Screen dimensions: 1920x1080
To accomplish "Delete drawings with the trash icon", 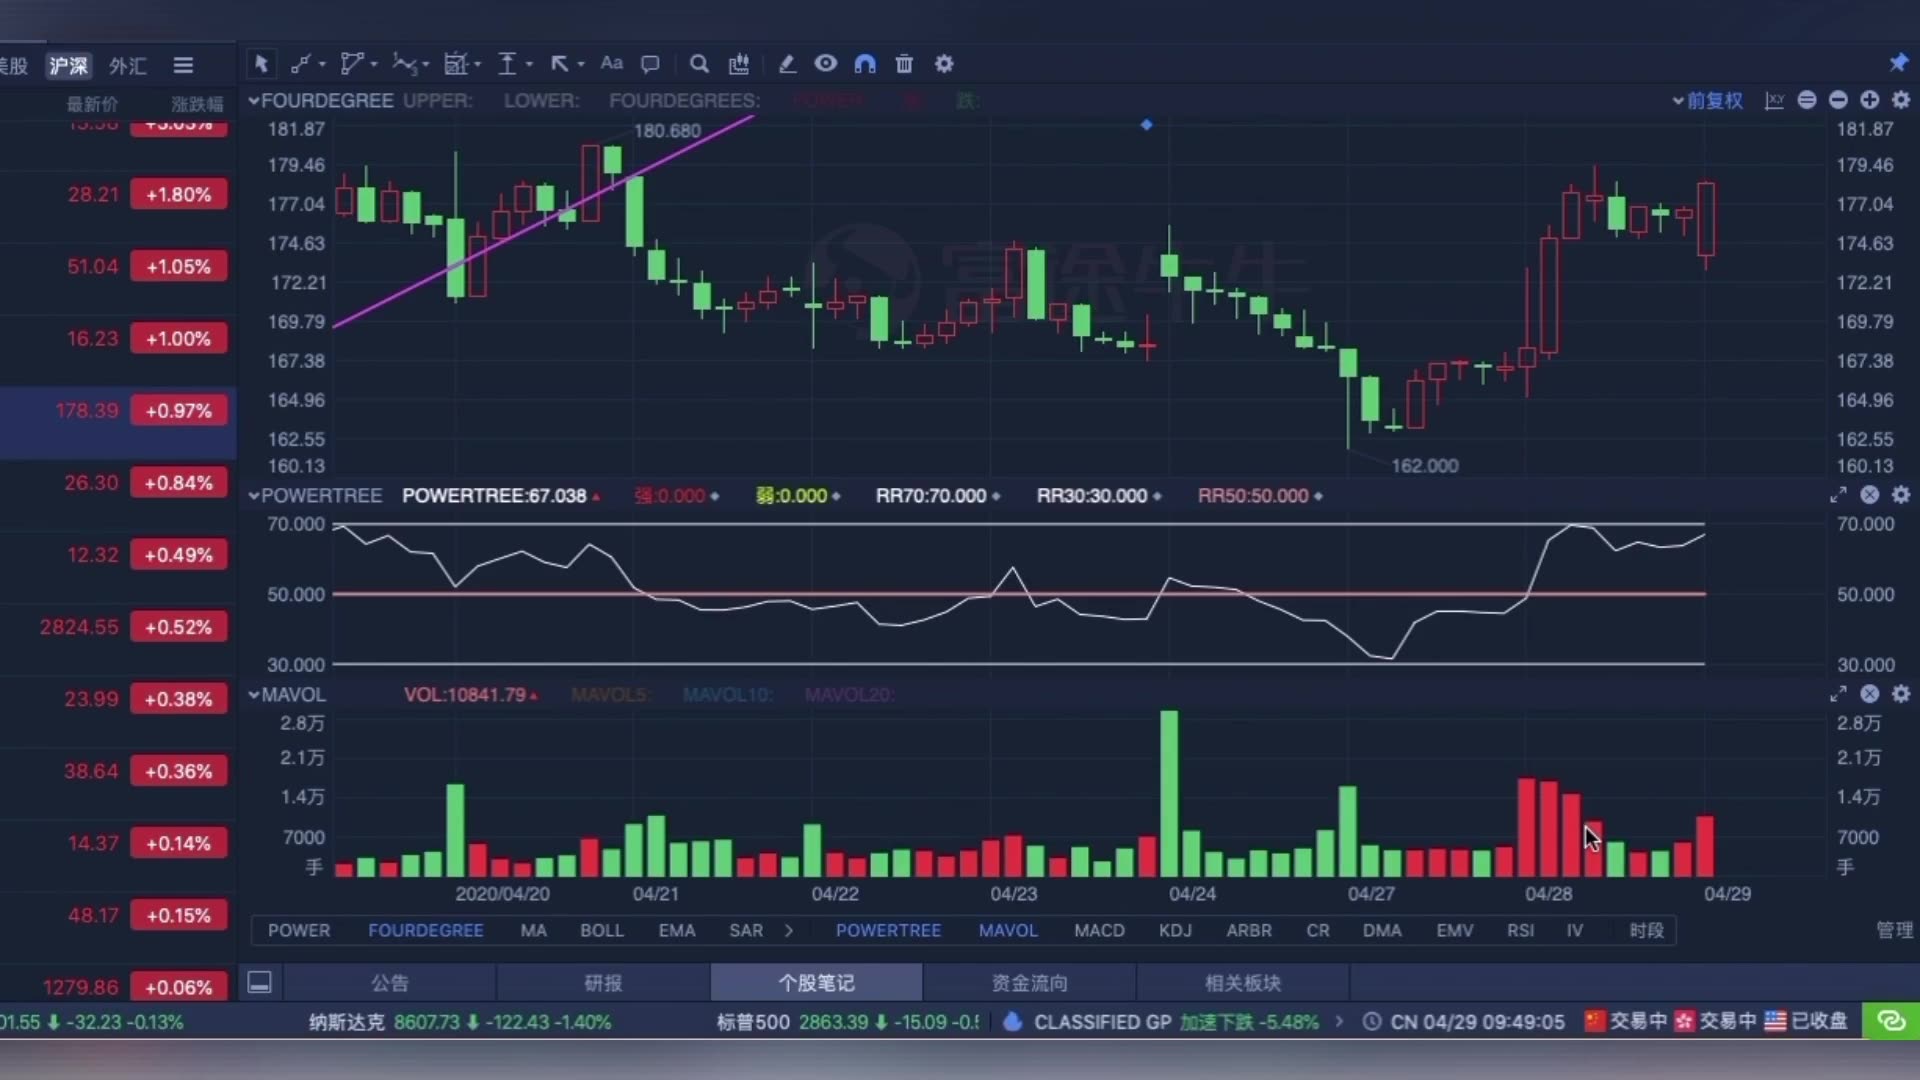I will pos(904,64).
